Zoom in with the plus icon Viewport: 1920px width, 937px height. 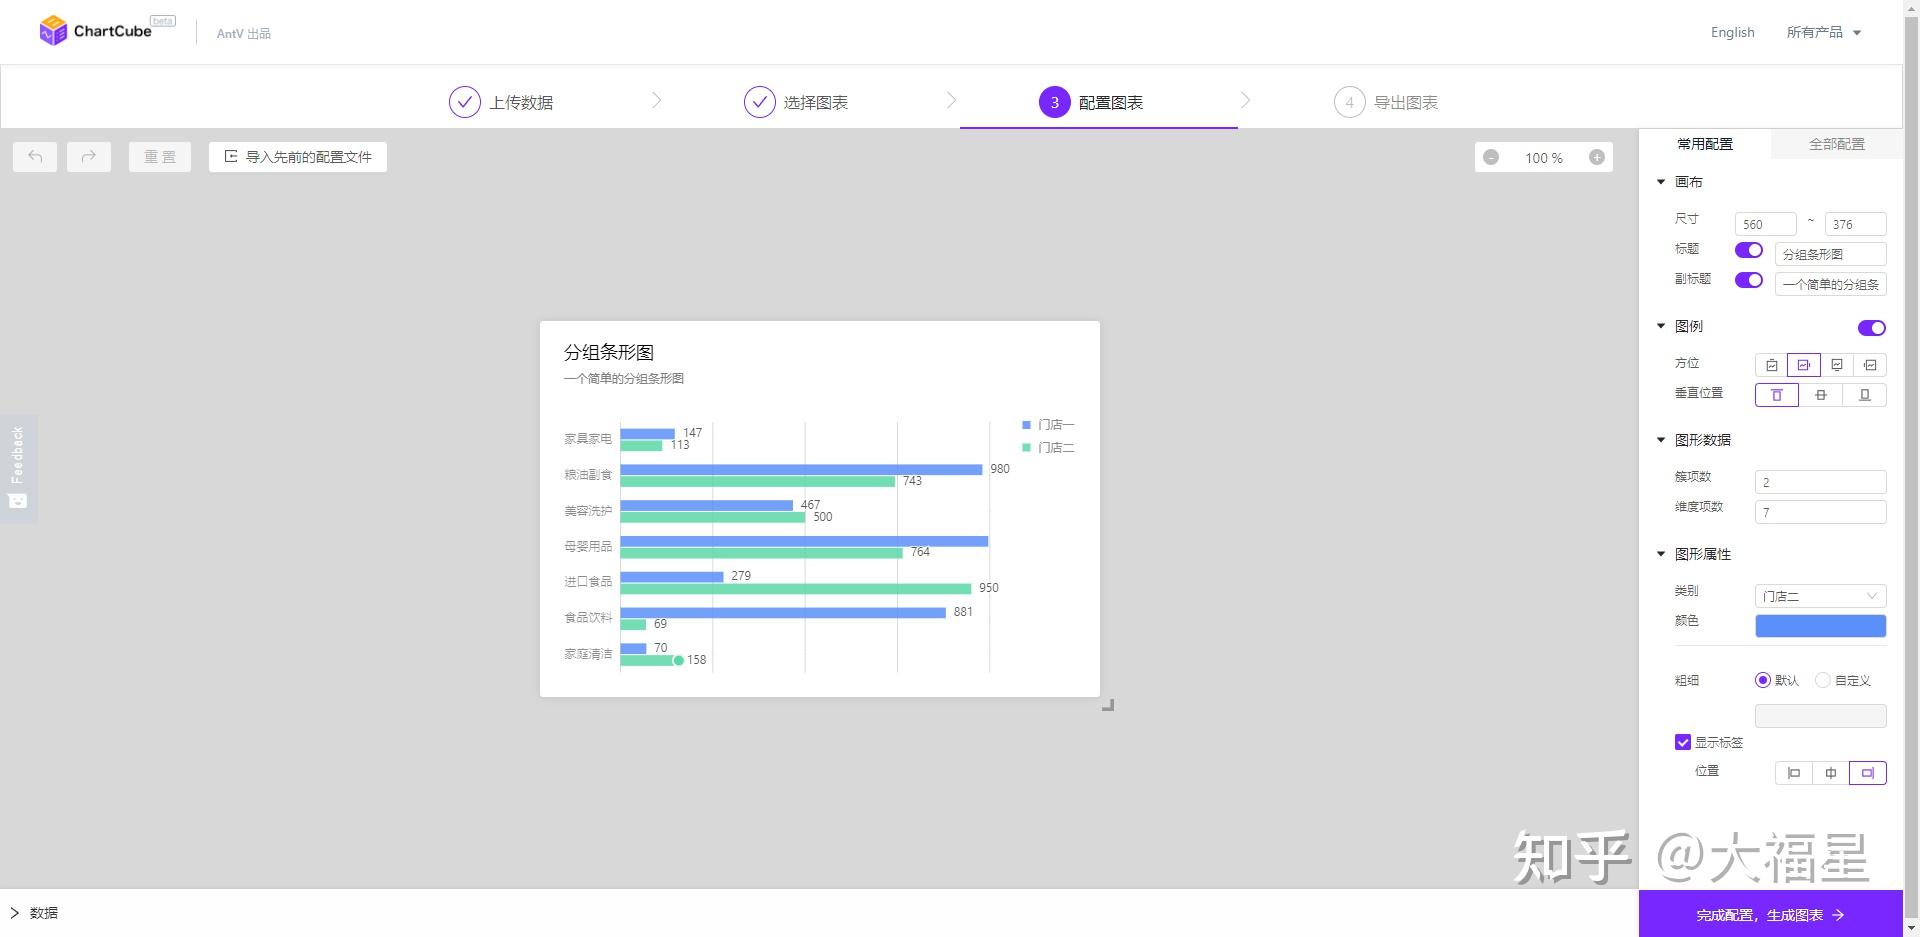[1597, 158]
